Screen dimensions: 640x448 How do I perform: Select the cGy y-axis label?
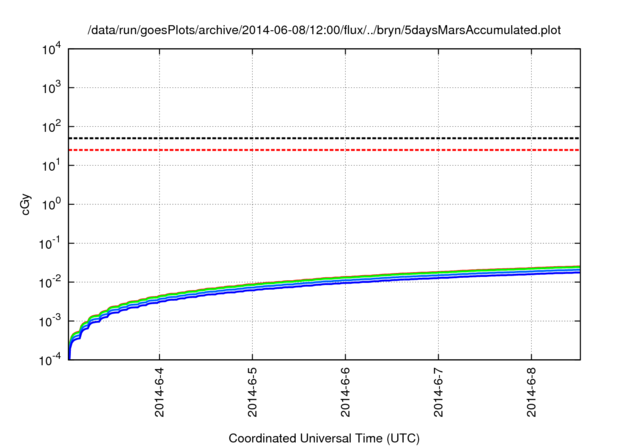[25, 205]
